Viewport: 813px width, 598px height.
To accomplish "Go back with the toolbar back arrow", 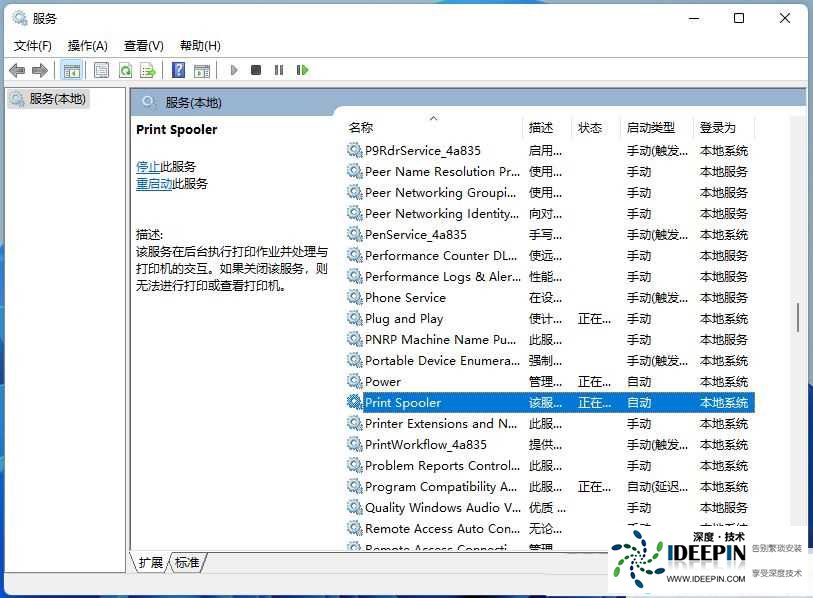I will tap(17, 70).
